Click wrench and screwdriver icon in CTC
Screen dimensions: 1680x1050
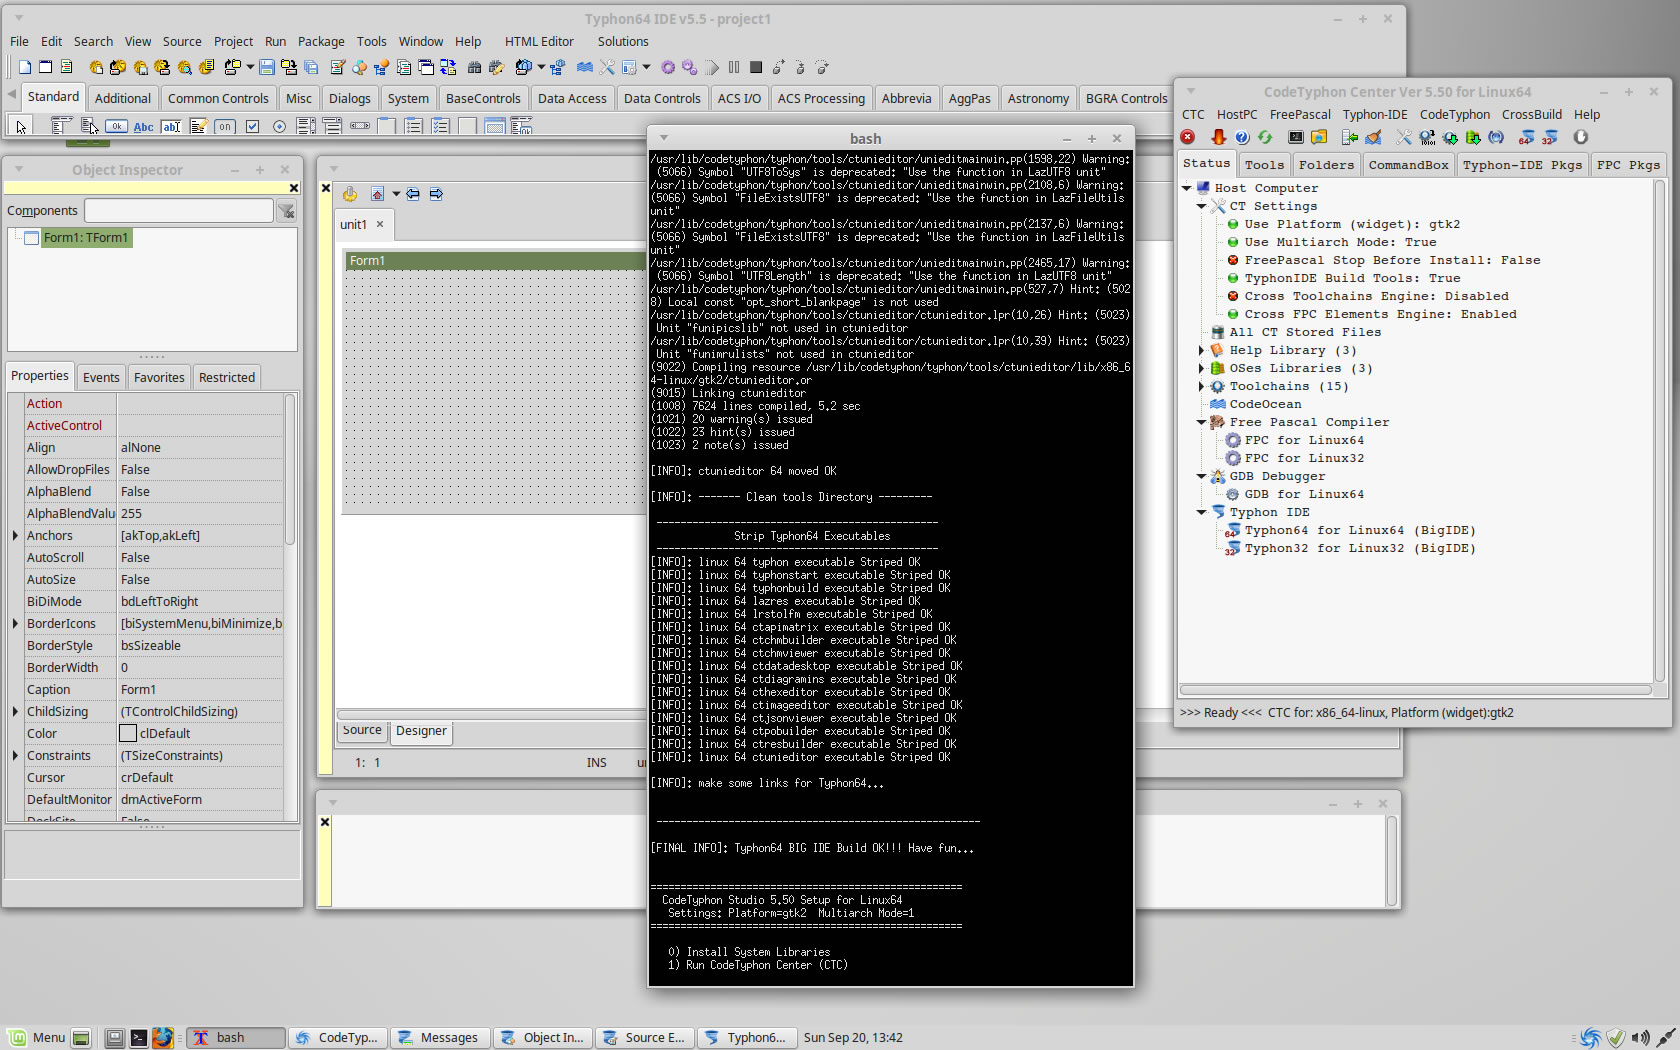click(1404, 137)
